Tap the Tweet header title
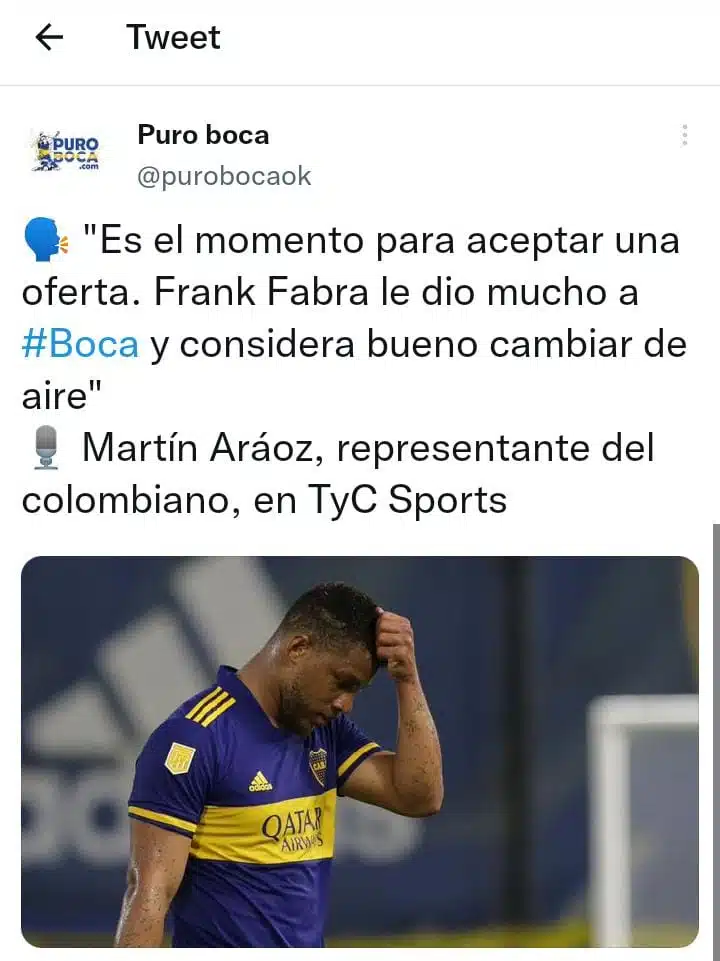 click(173, 37)
